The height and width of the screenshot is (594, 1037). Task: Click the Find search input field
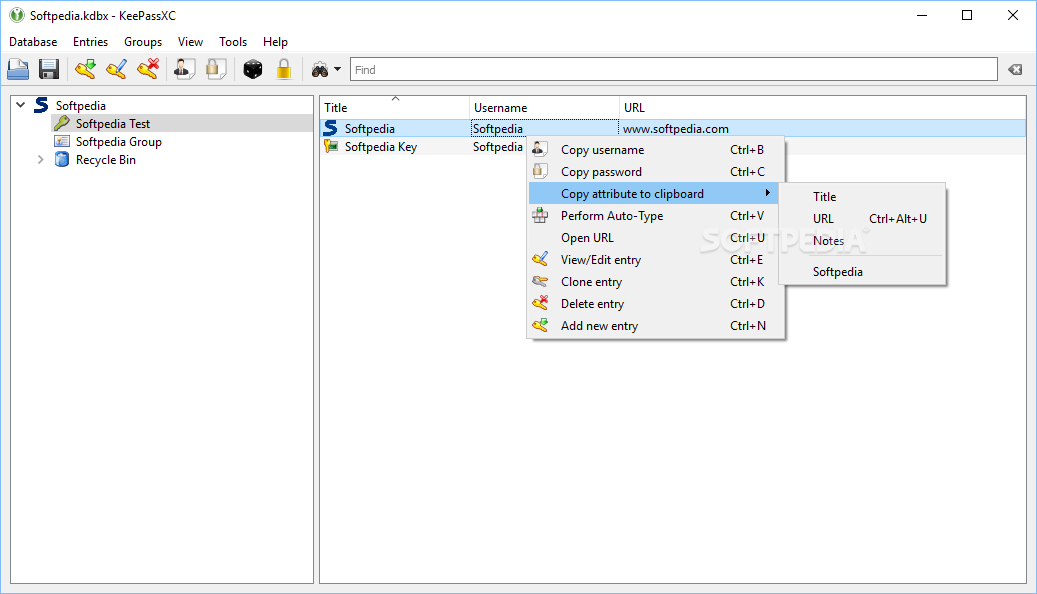tap(673, 69)
